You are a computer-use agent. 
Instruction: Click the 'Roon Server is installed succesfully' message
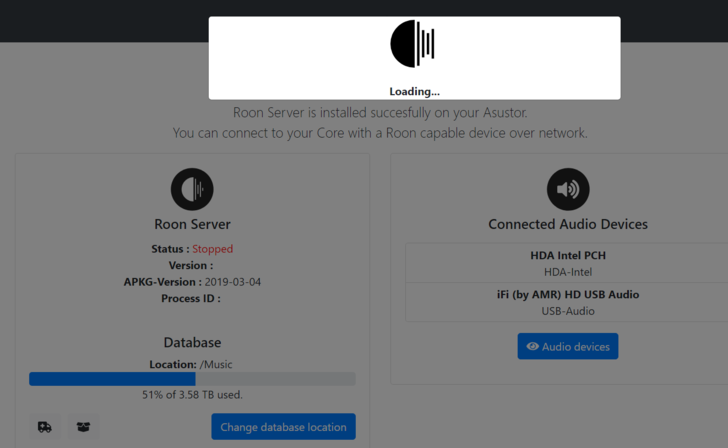380,113
